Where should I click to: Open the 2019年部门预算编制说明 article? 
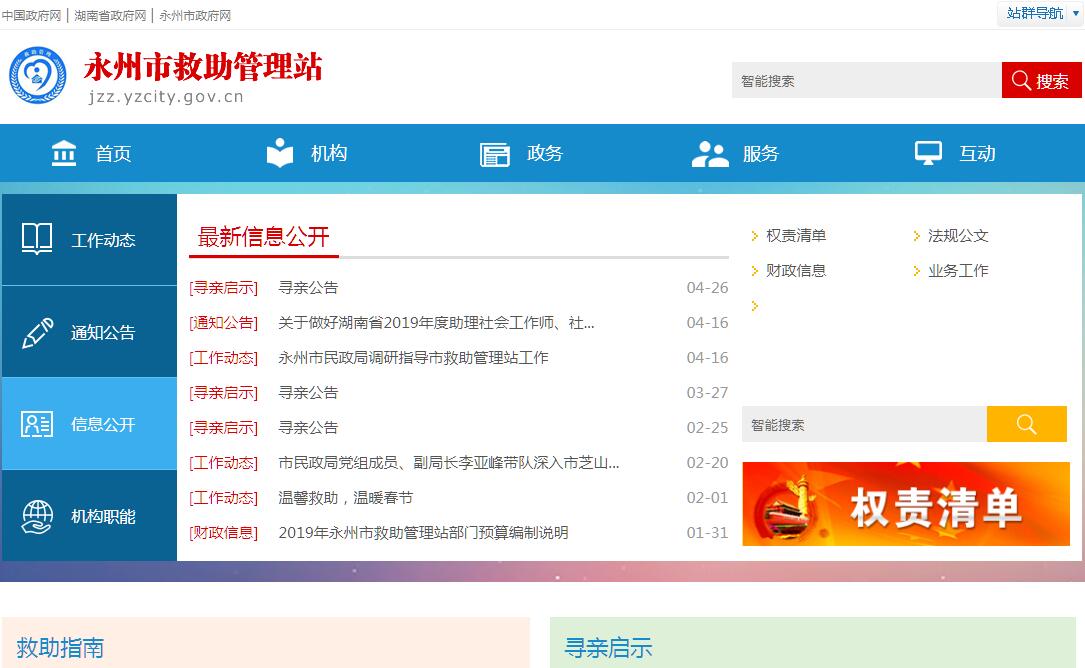tap(423, 533)
